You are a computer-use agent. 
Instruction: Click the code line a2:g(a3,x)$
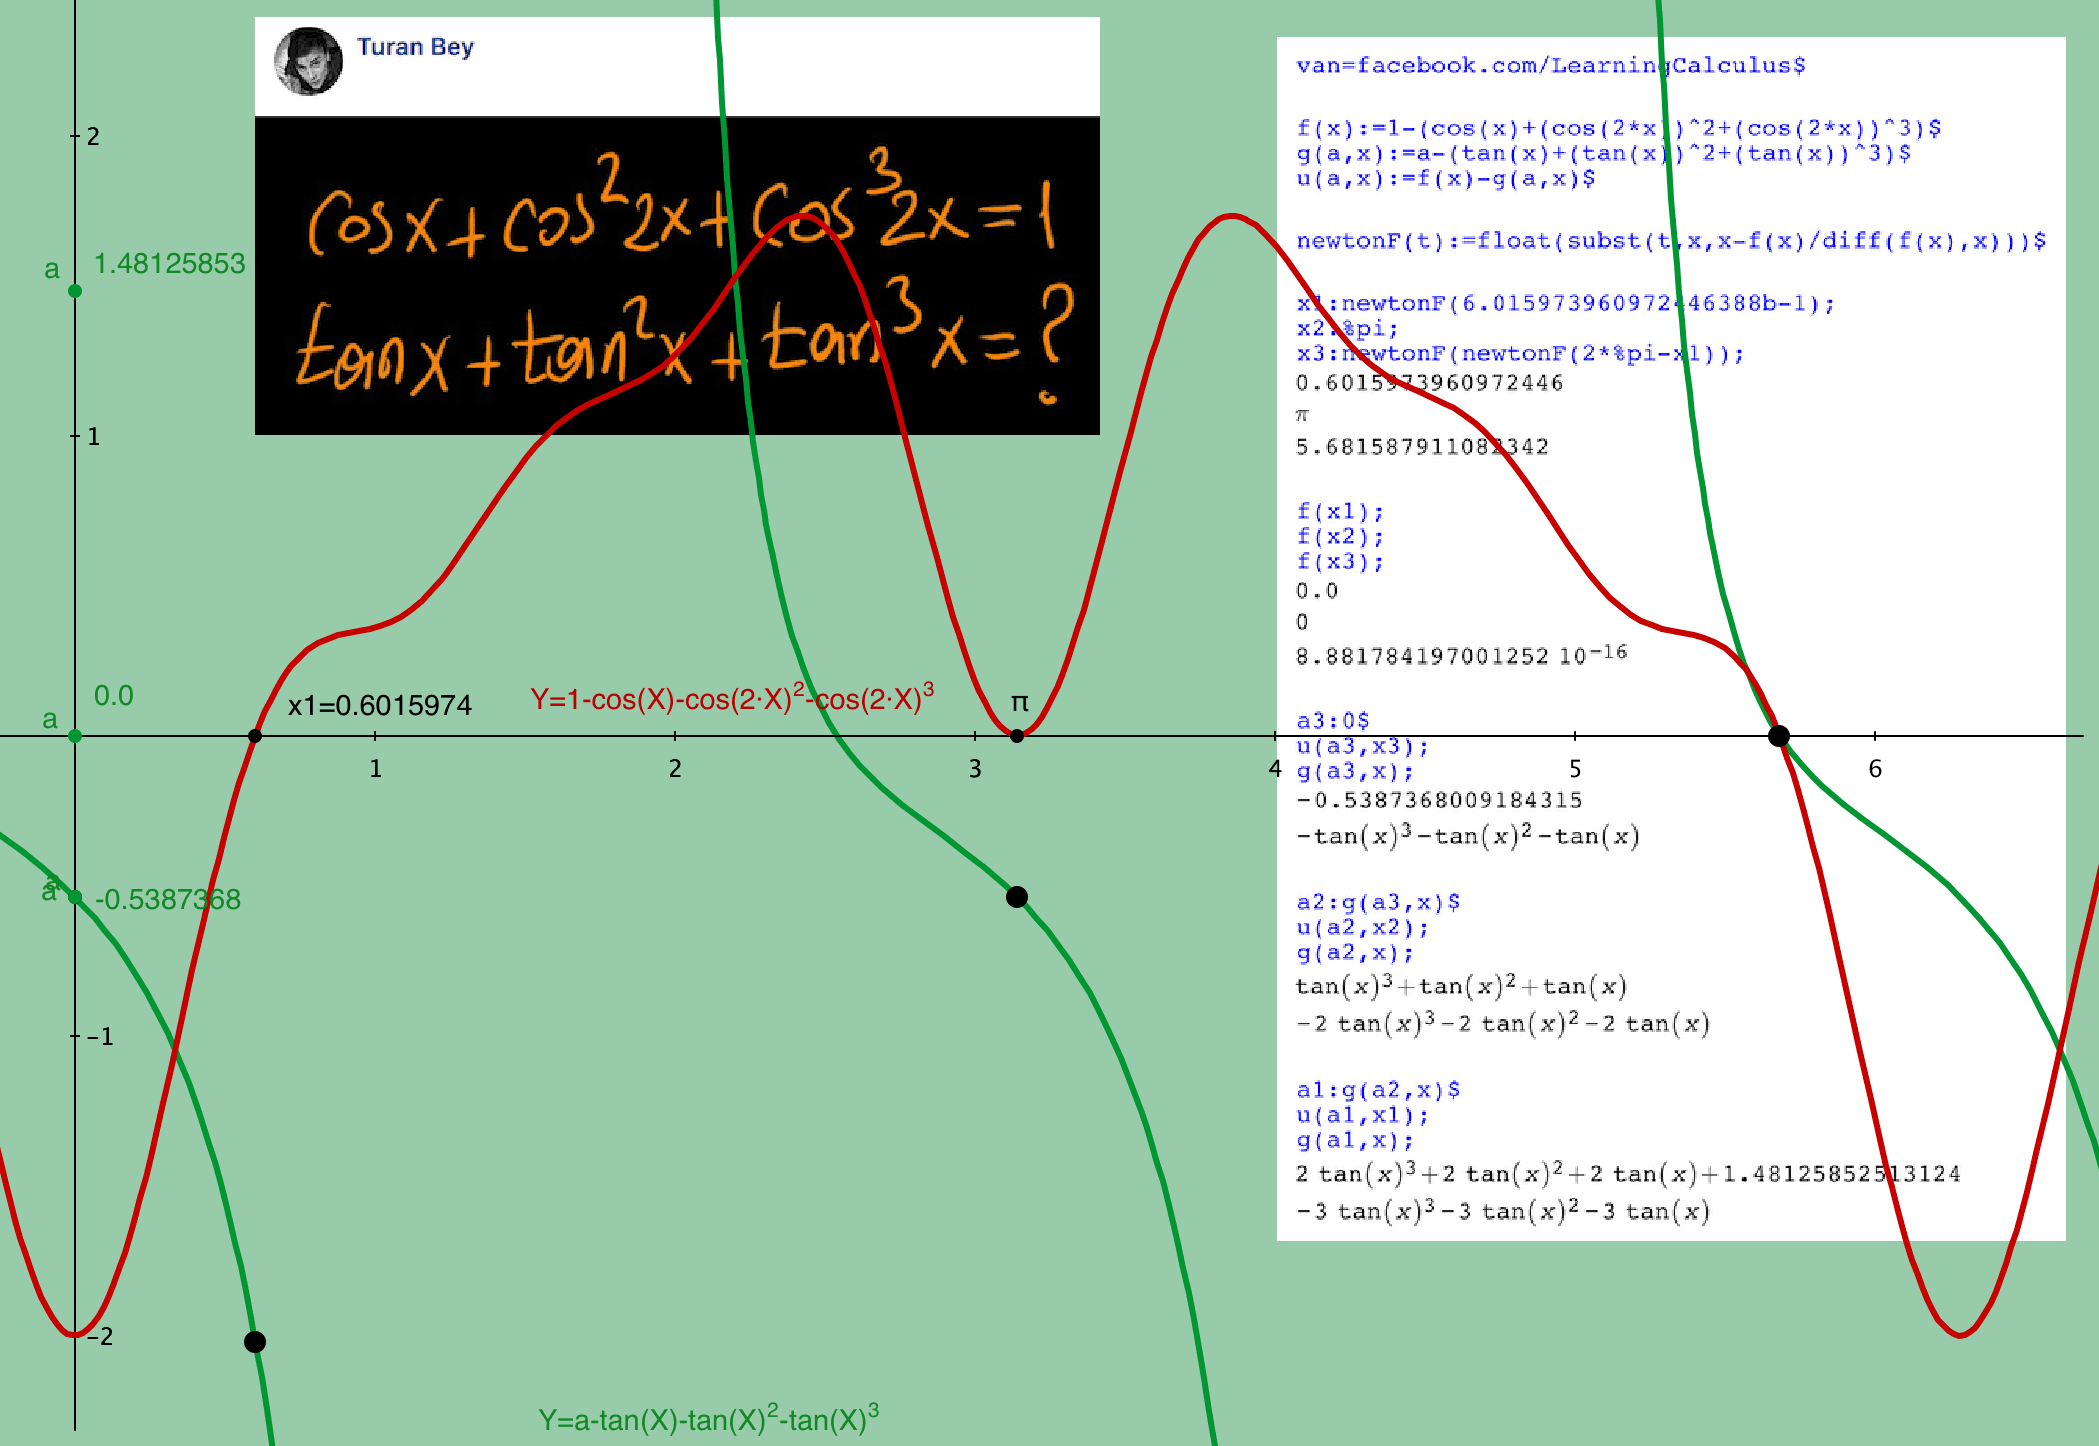[x=1378, y=902]
